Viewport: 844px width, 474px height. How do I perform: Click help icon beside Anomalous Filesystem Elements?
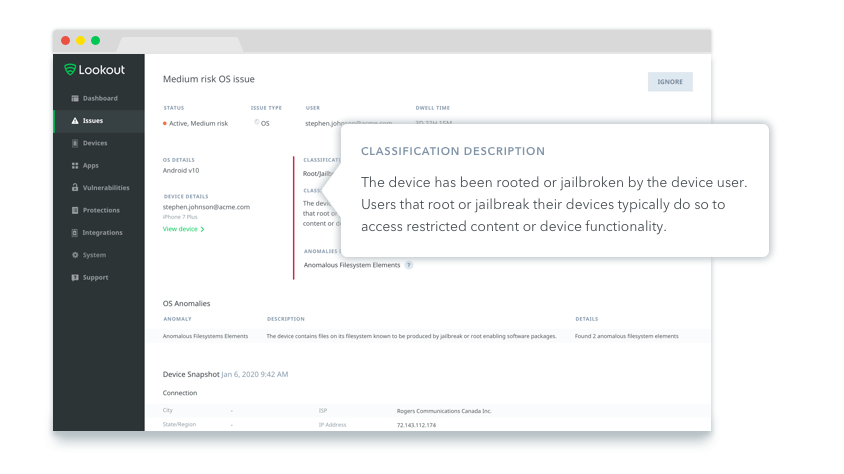[x=409, y=265]
